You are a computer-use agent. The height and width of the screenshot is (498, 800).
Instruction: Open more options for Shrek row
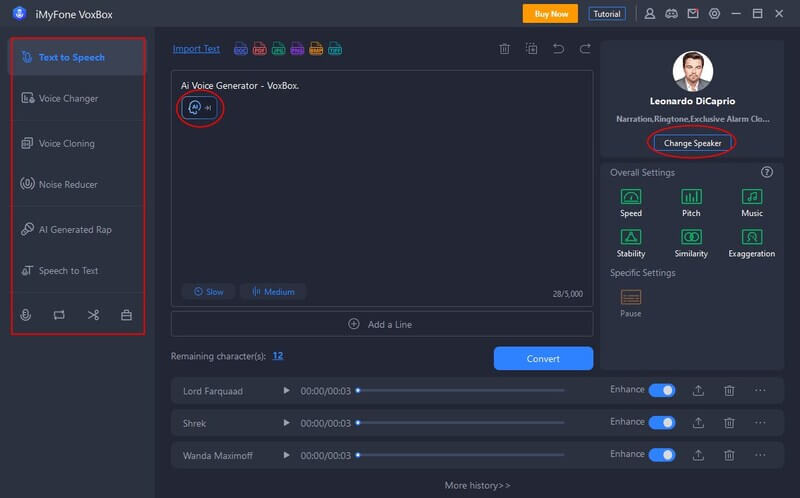[760, 422]
